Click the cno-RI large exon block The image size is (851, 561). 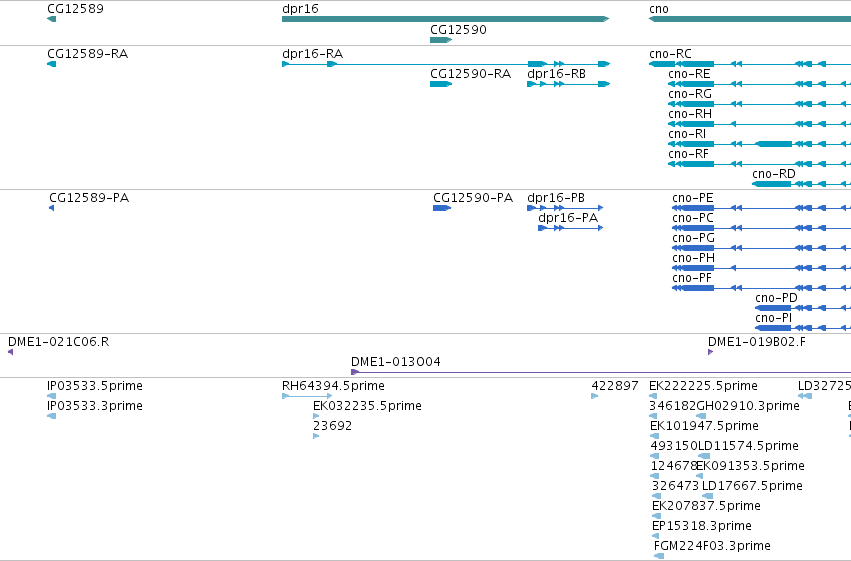point(774,144)
